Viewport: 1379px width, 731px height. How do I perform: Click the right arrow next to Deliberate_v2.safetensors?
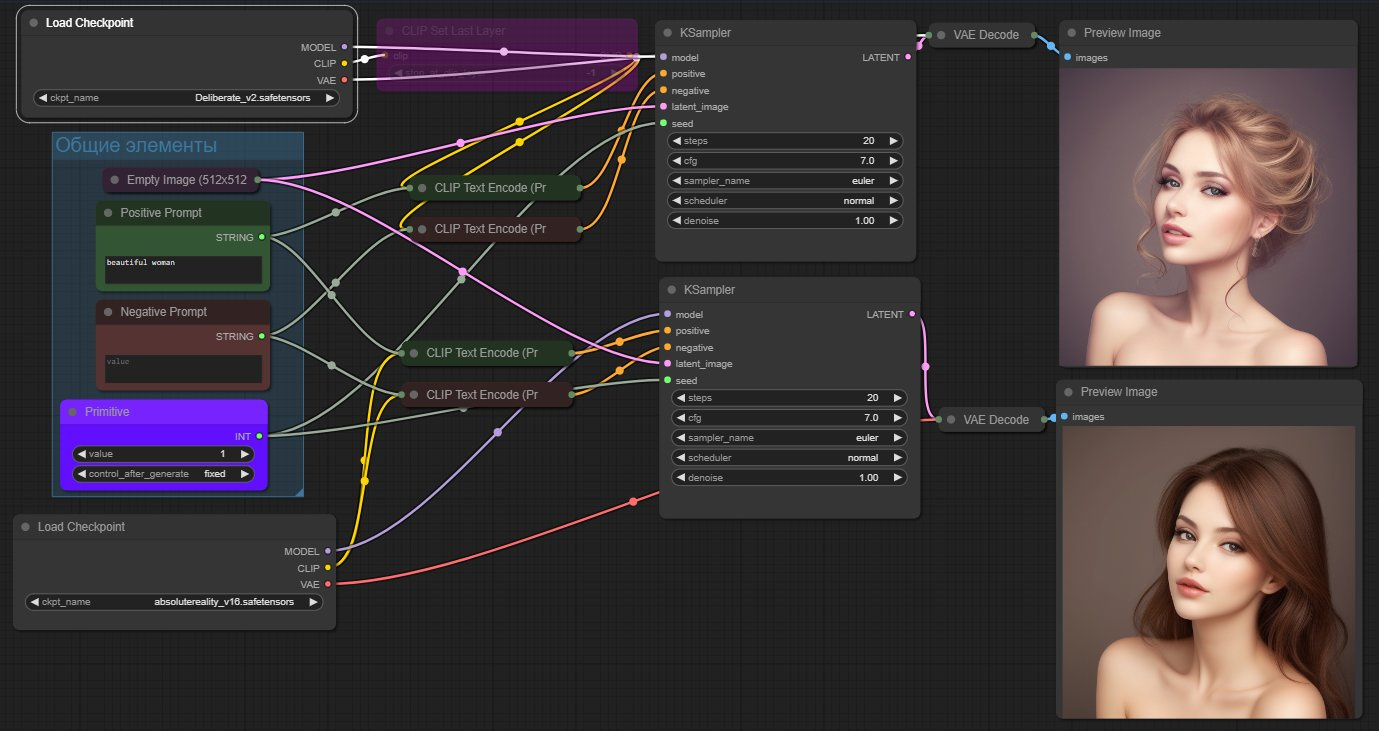point(328,98)
